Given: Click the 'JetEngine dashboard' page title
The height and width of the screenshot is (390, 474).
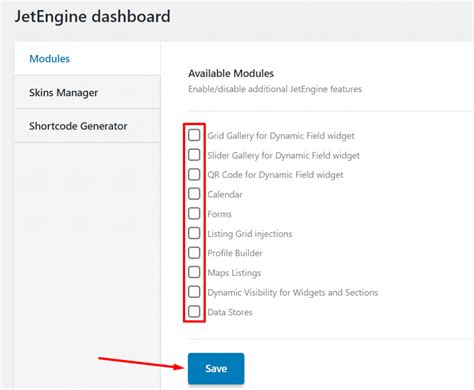Looking at the screenshot, I should coord(92,17).
